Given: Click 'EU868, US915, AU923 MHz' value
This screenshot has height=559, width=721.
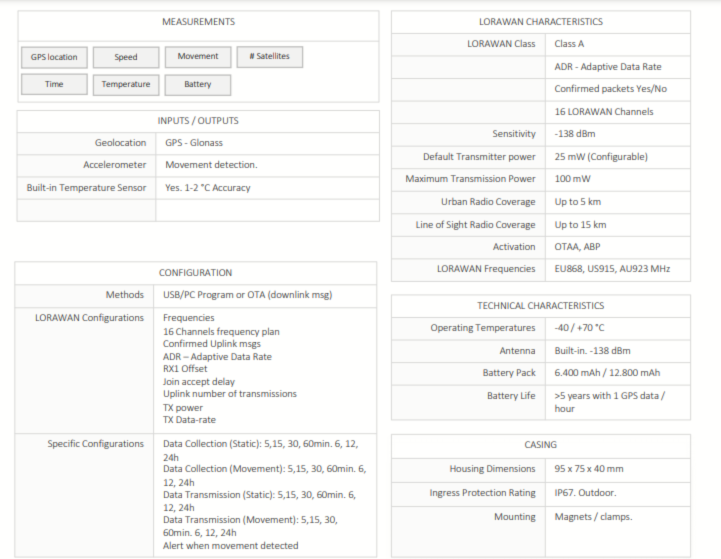Looking at the screenshot, I should pos(612,269).
